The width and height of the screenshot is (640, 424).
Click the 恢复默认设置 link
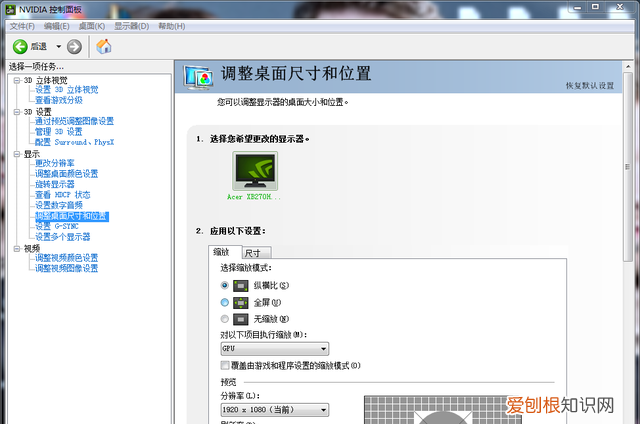[590, 86]
